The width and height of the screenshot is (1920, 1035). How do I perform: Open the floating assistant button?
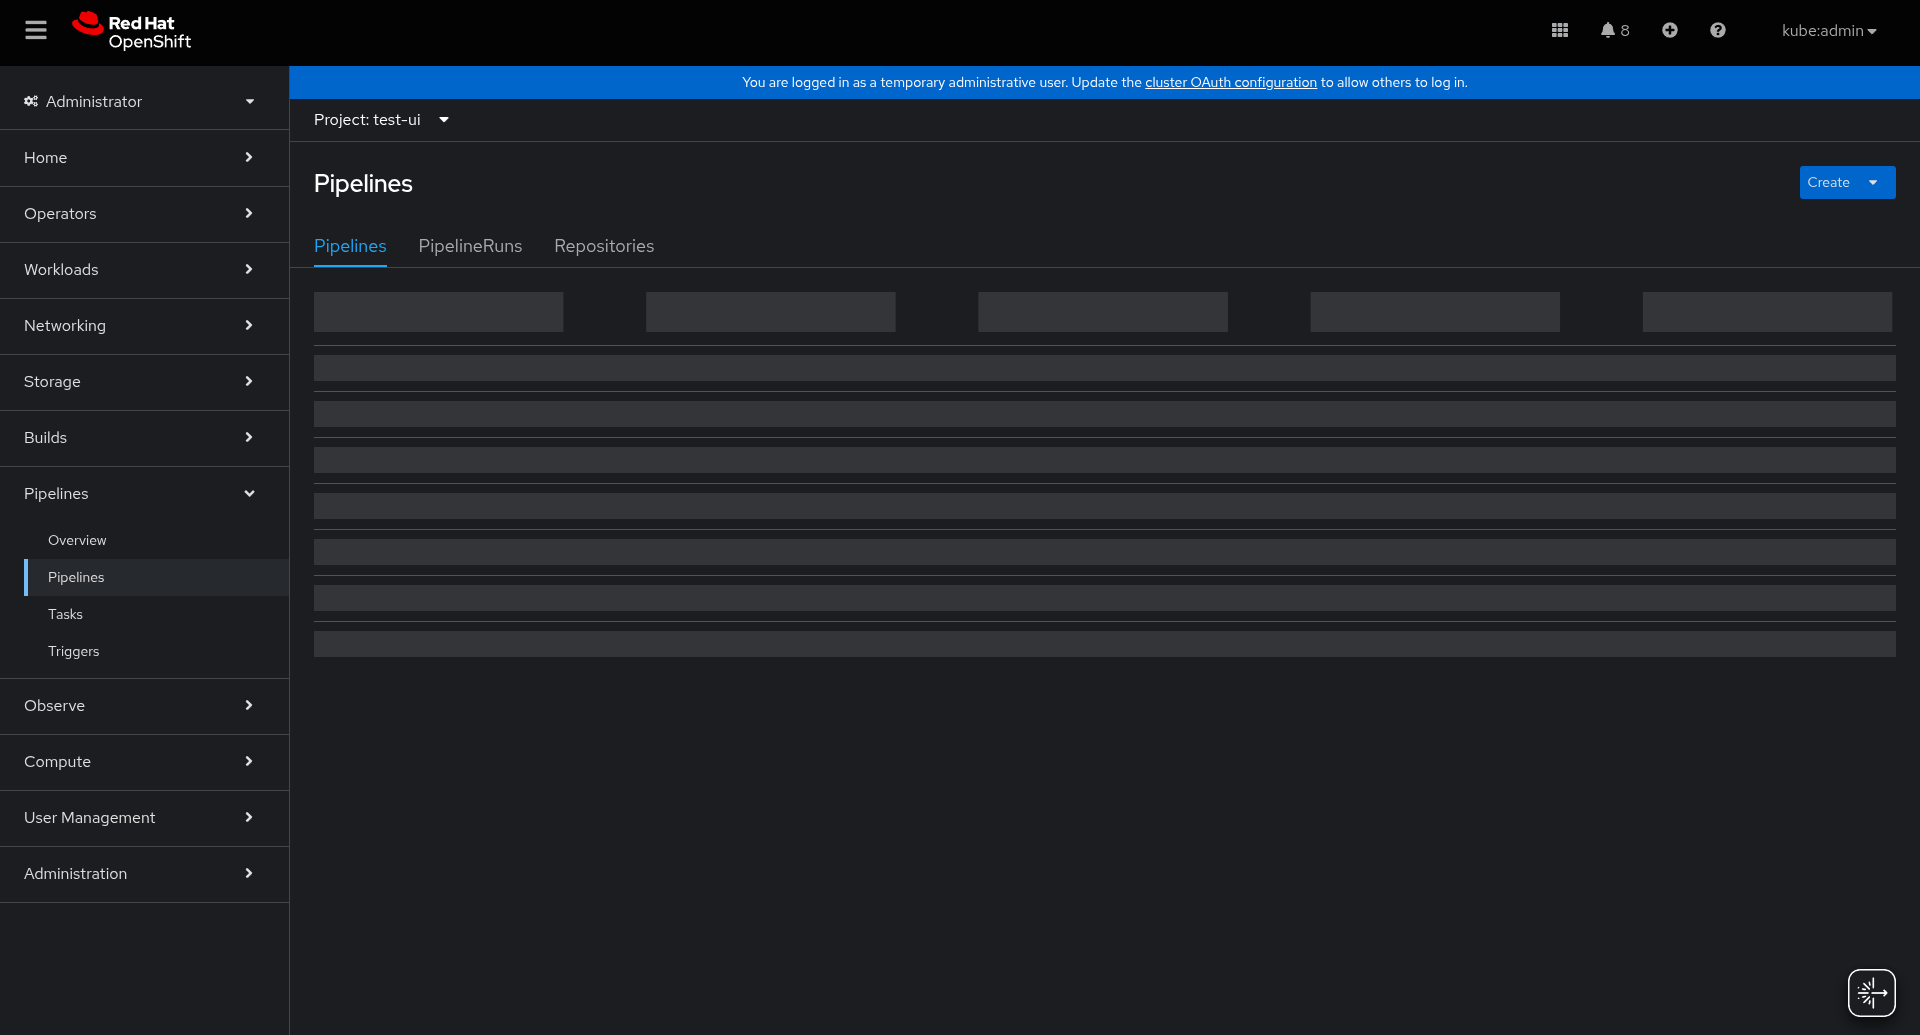[1872, 993]
